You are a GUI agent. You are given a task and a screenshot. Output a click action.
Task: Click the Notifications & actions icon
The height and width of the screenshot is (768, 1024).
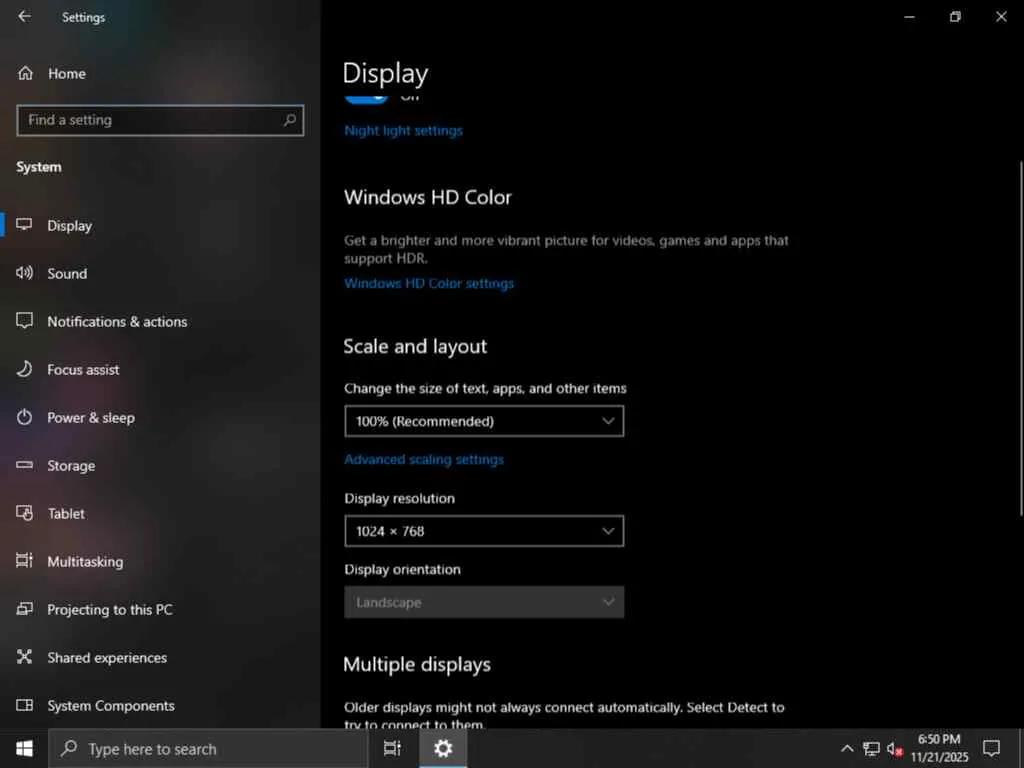pos(24,321)
